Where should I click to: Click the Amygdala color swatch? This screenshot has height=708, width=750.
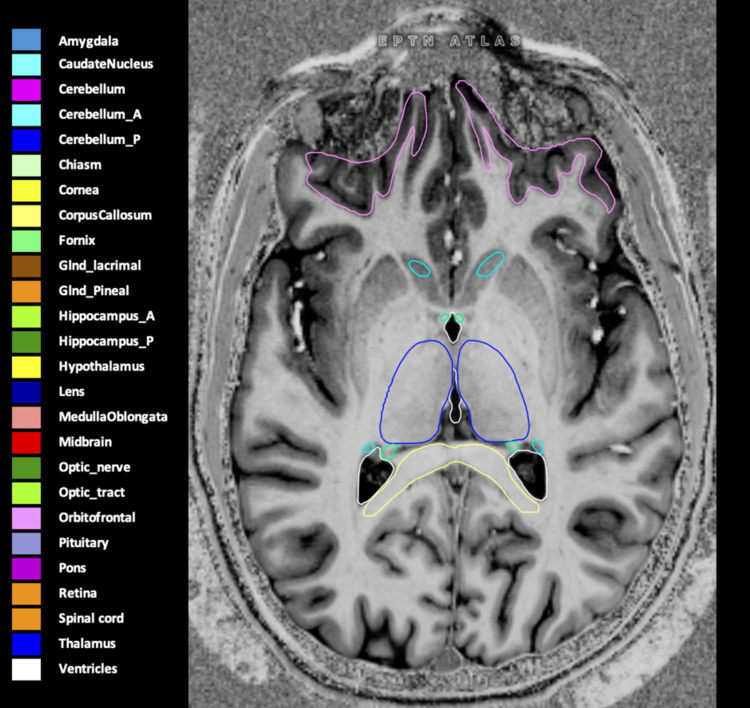(x=26, y=39)
